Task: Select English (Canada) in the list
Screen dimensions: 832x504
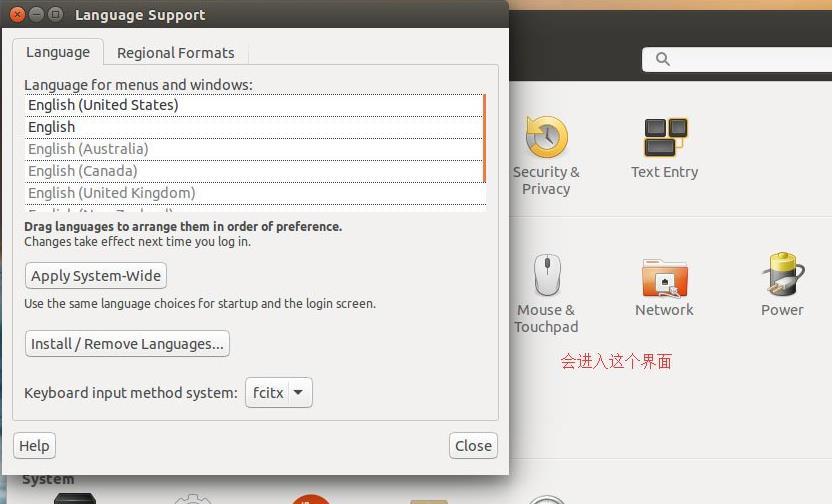Action: tap(82, 171)
